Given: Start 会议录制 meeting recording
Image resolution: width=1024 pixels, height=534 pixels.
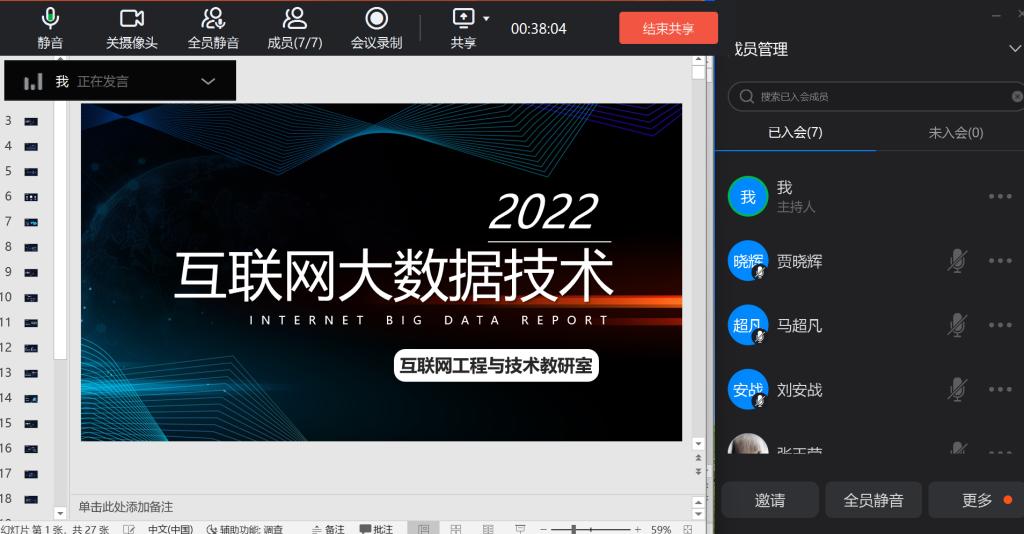Looking at the screenshot, I should pos(376,28).
